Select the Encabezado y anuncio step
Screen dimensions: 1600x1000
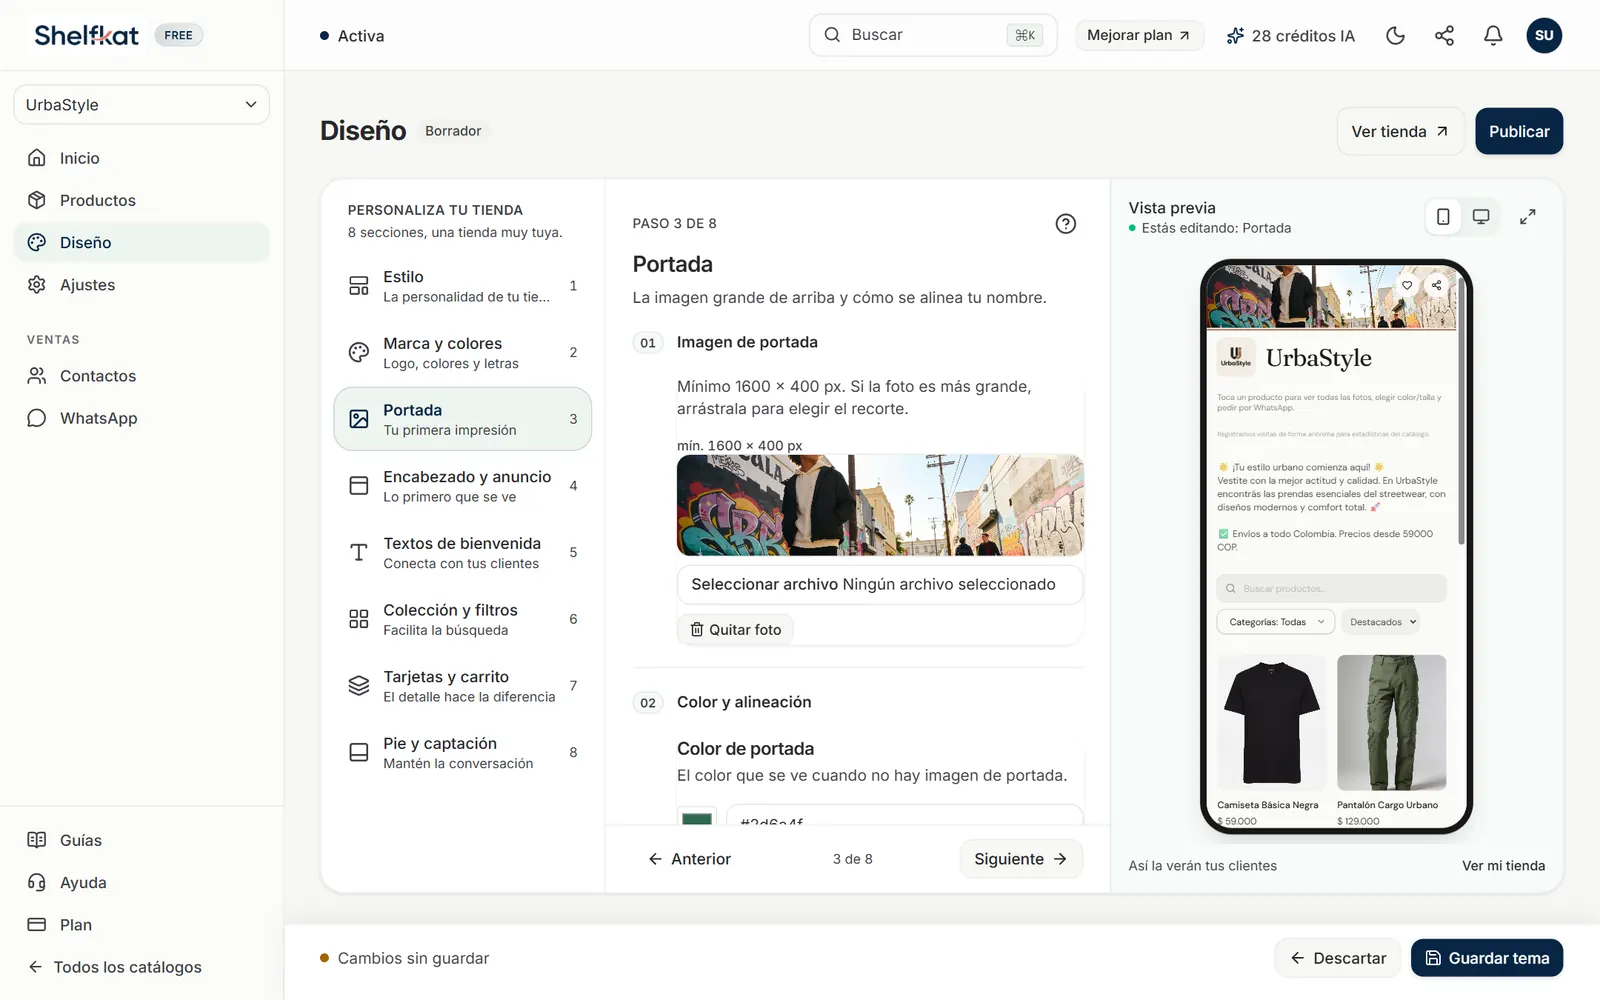point(462,486)
